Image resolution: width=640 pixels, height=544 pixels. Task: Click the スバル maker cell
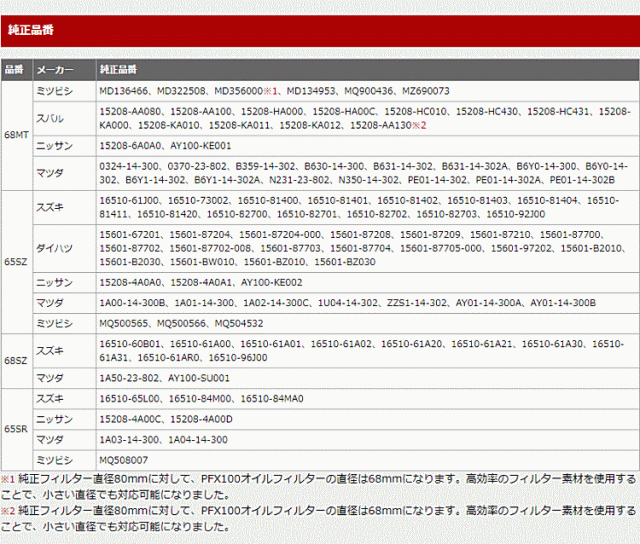64,118
